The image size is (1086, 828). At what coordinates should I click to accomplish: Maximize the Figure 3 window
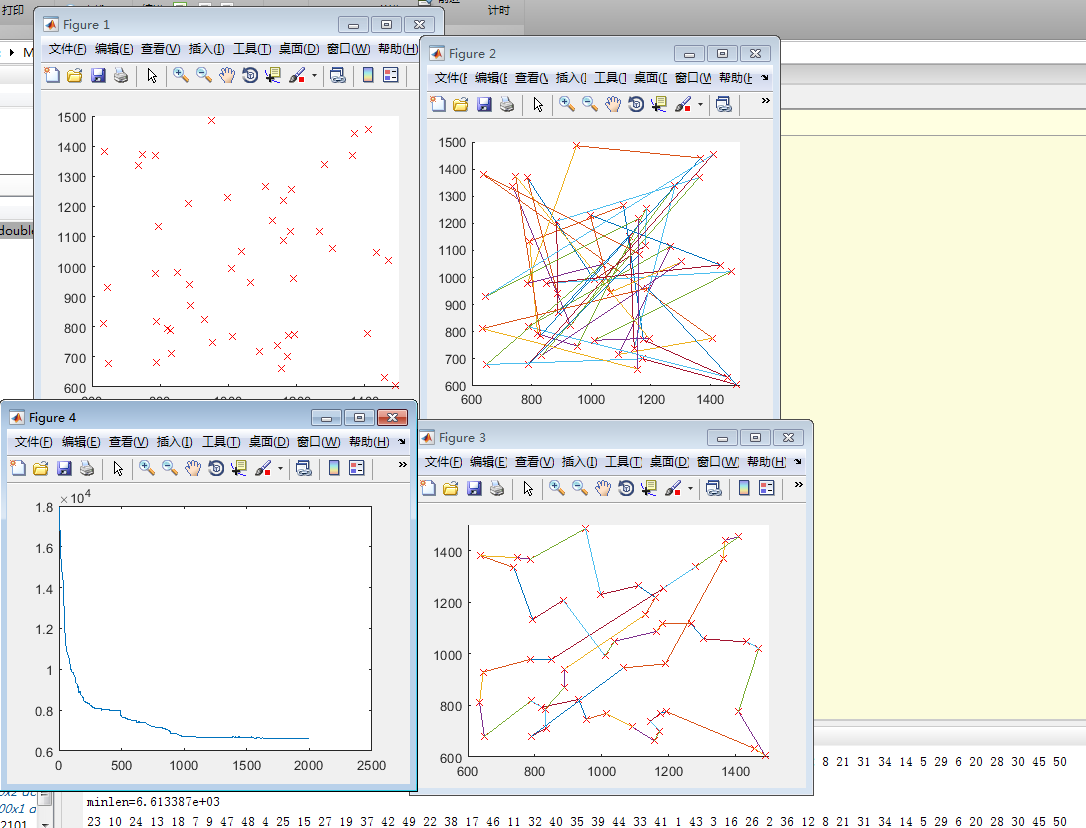(x=756, y=437)
